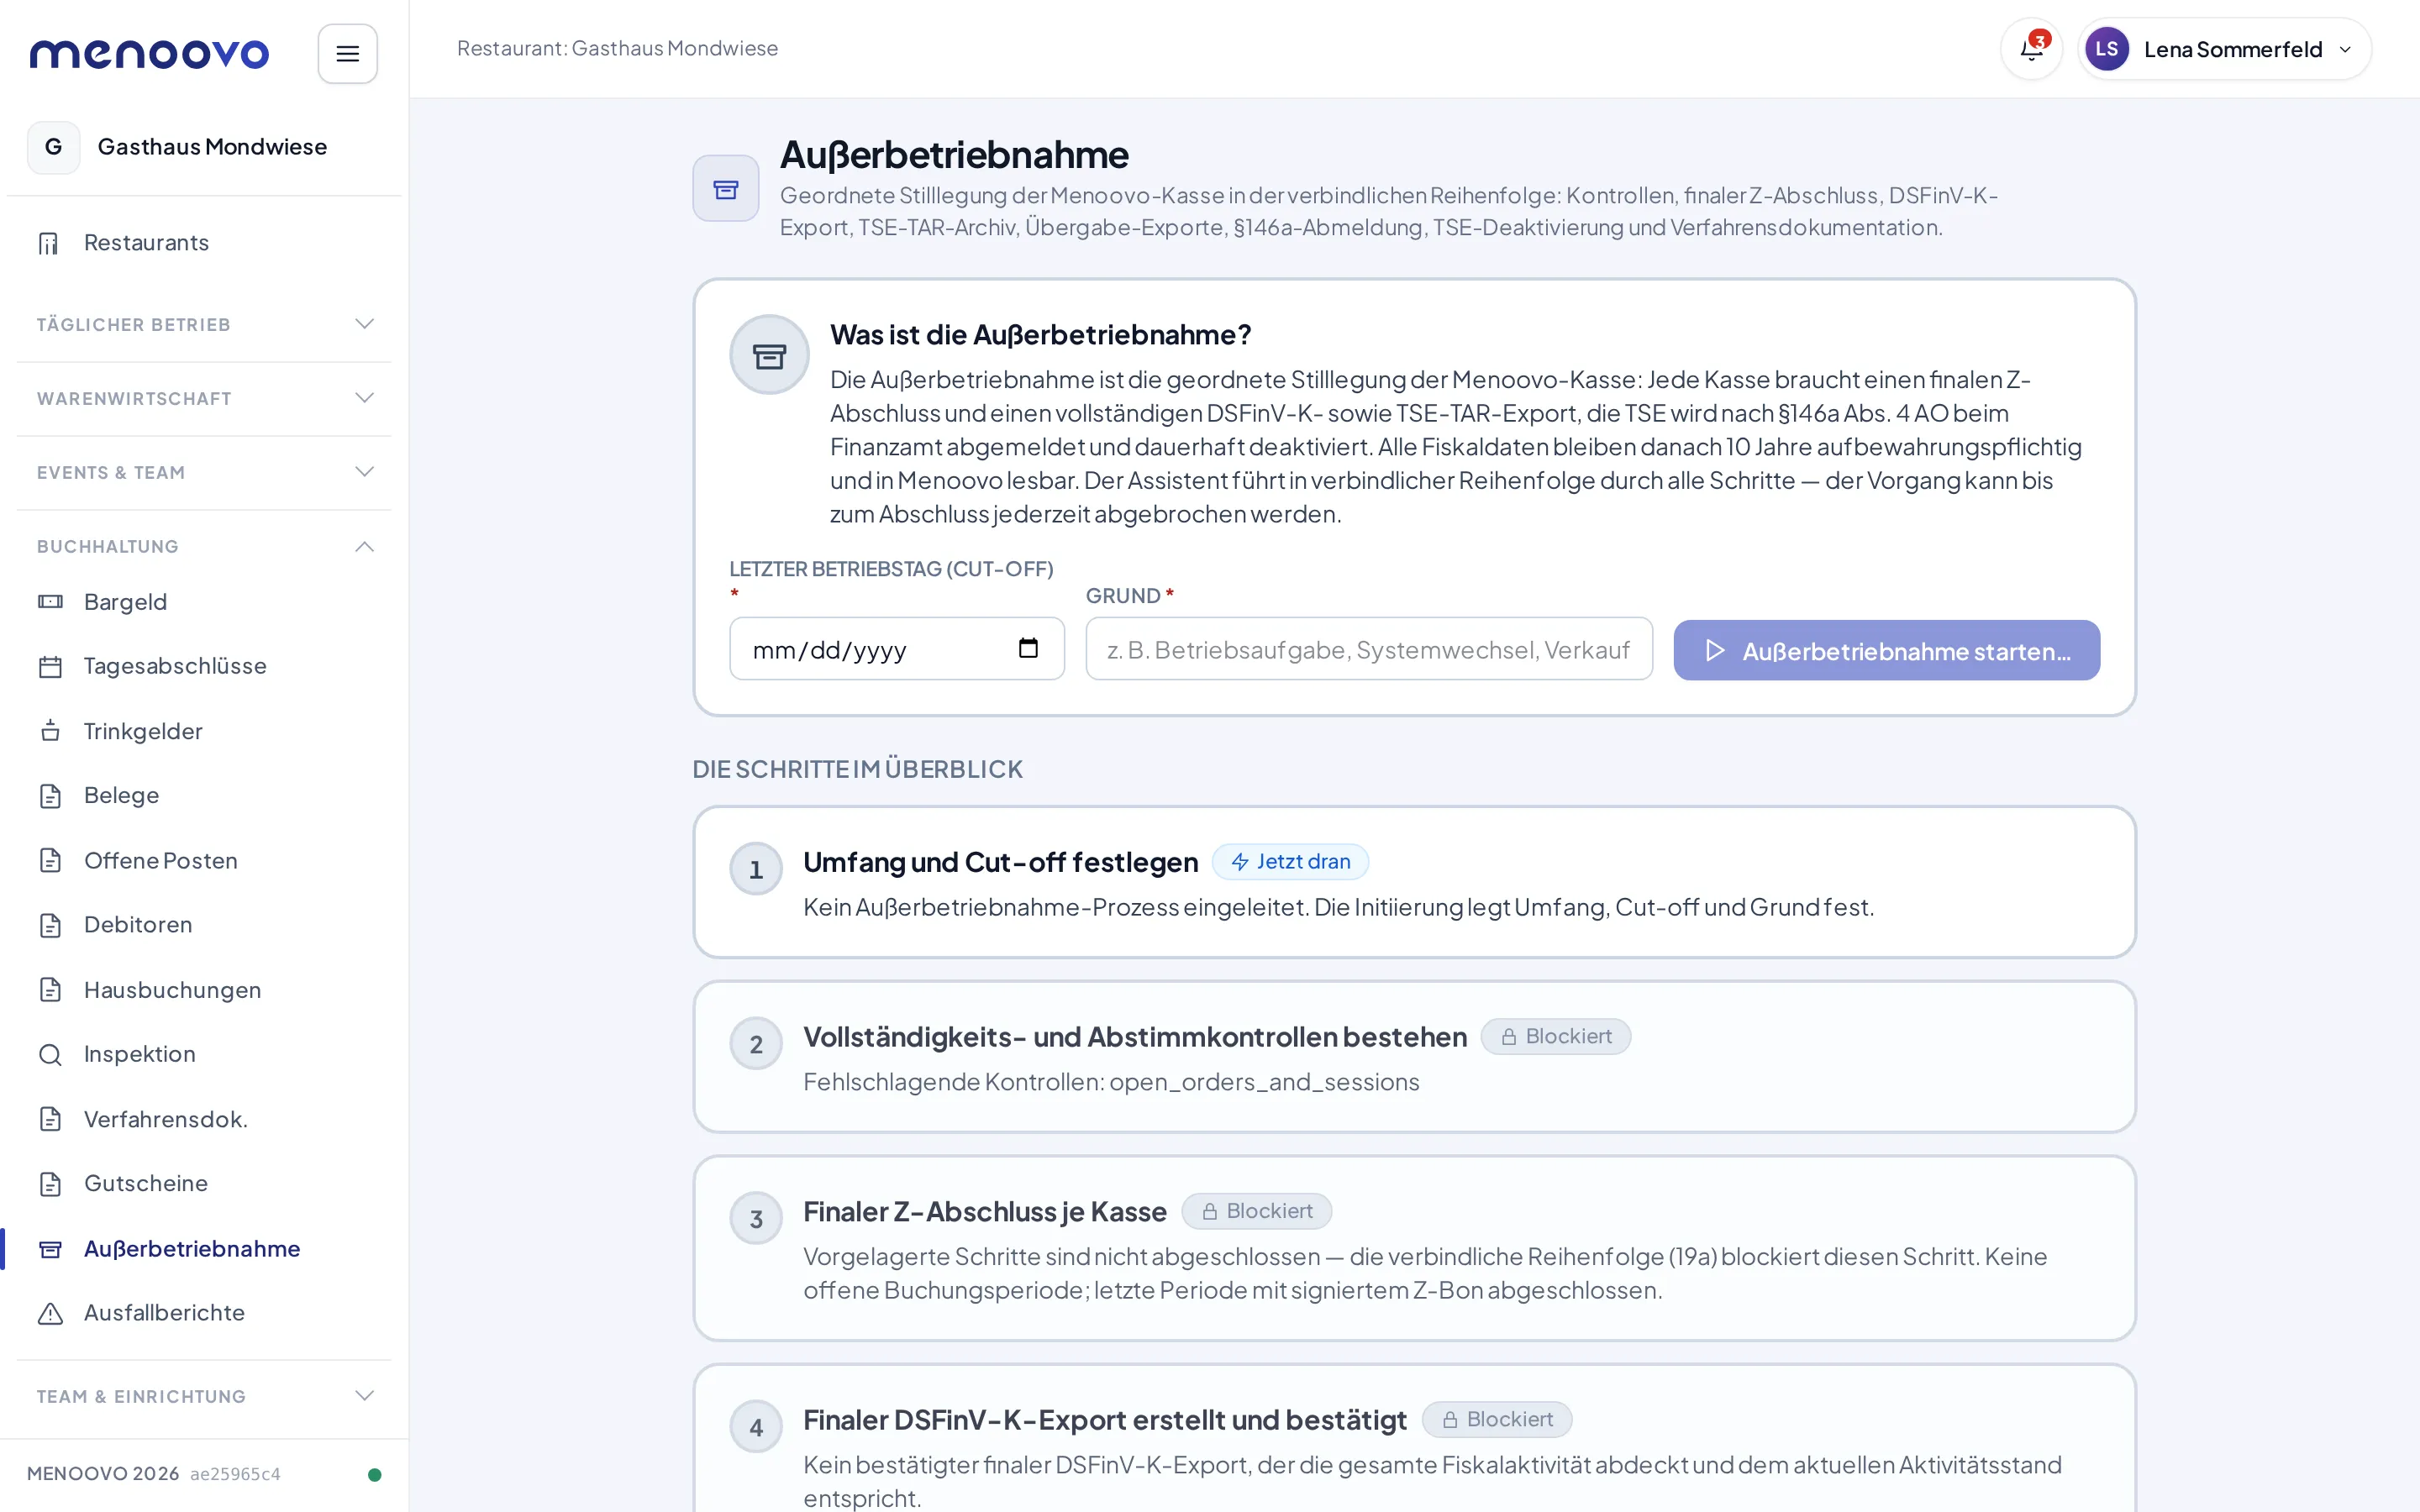Screen dimensions: 2420x1512
Task: Click the Verfahrensdok. document icon
Action: tap(50, 1119)
